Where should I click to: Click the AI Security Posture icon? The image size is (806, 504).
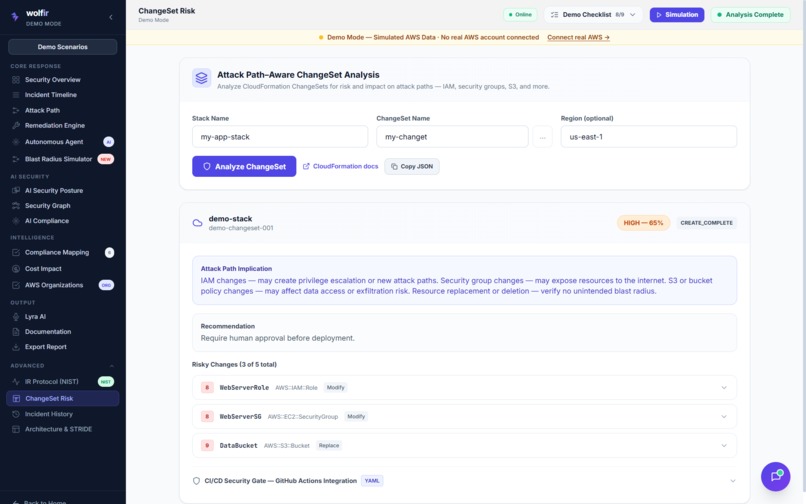(16, 190)
